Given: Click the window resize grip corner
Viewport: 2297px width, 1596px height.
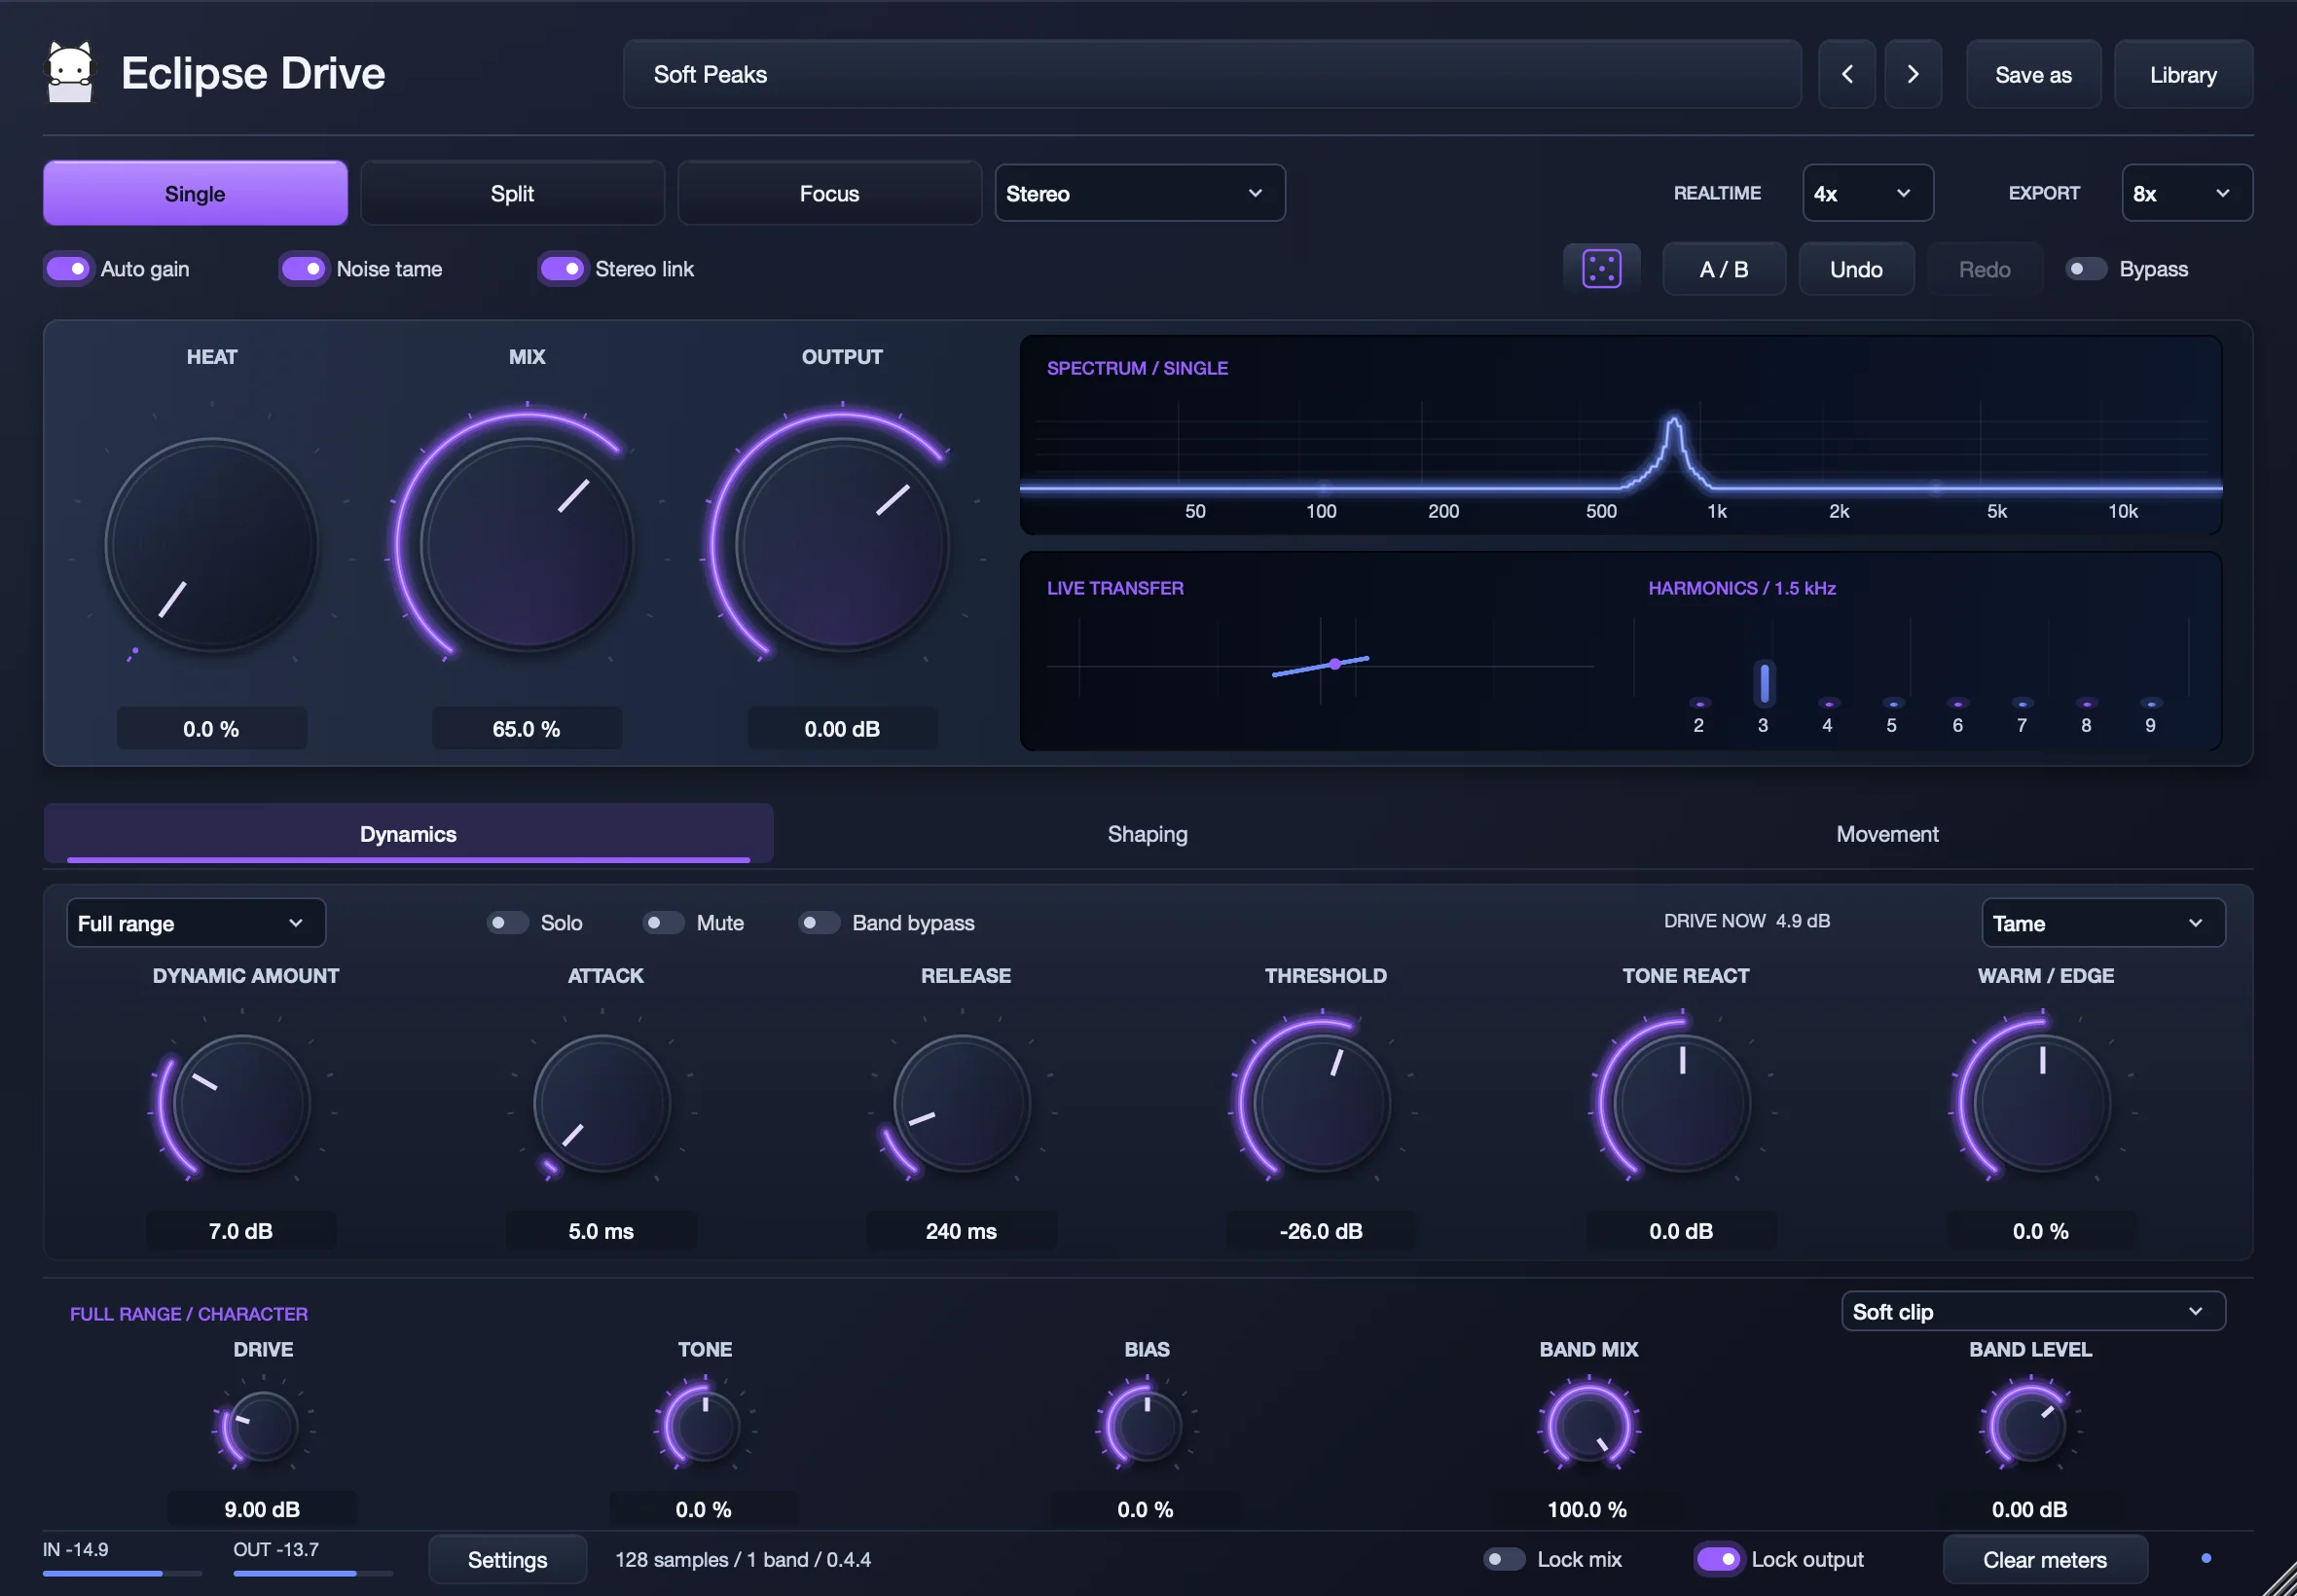Looking at the screenshot, I should pos(2280,1579).
